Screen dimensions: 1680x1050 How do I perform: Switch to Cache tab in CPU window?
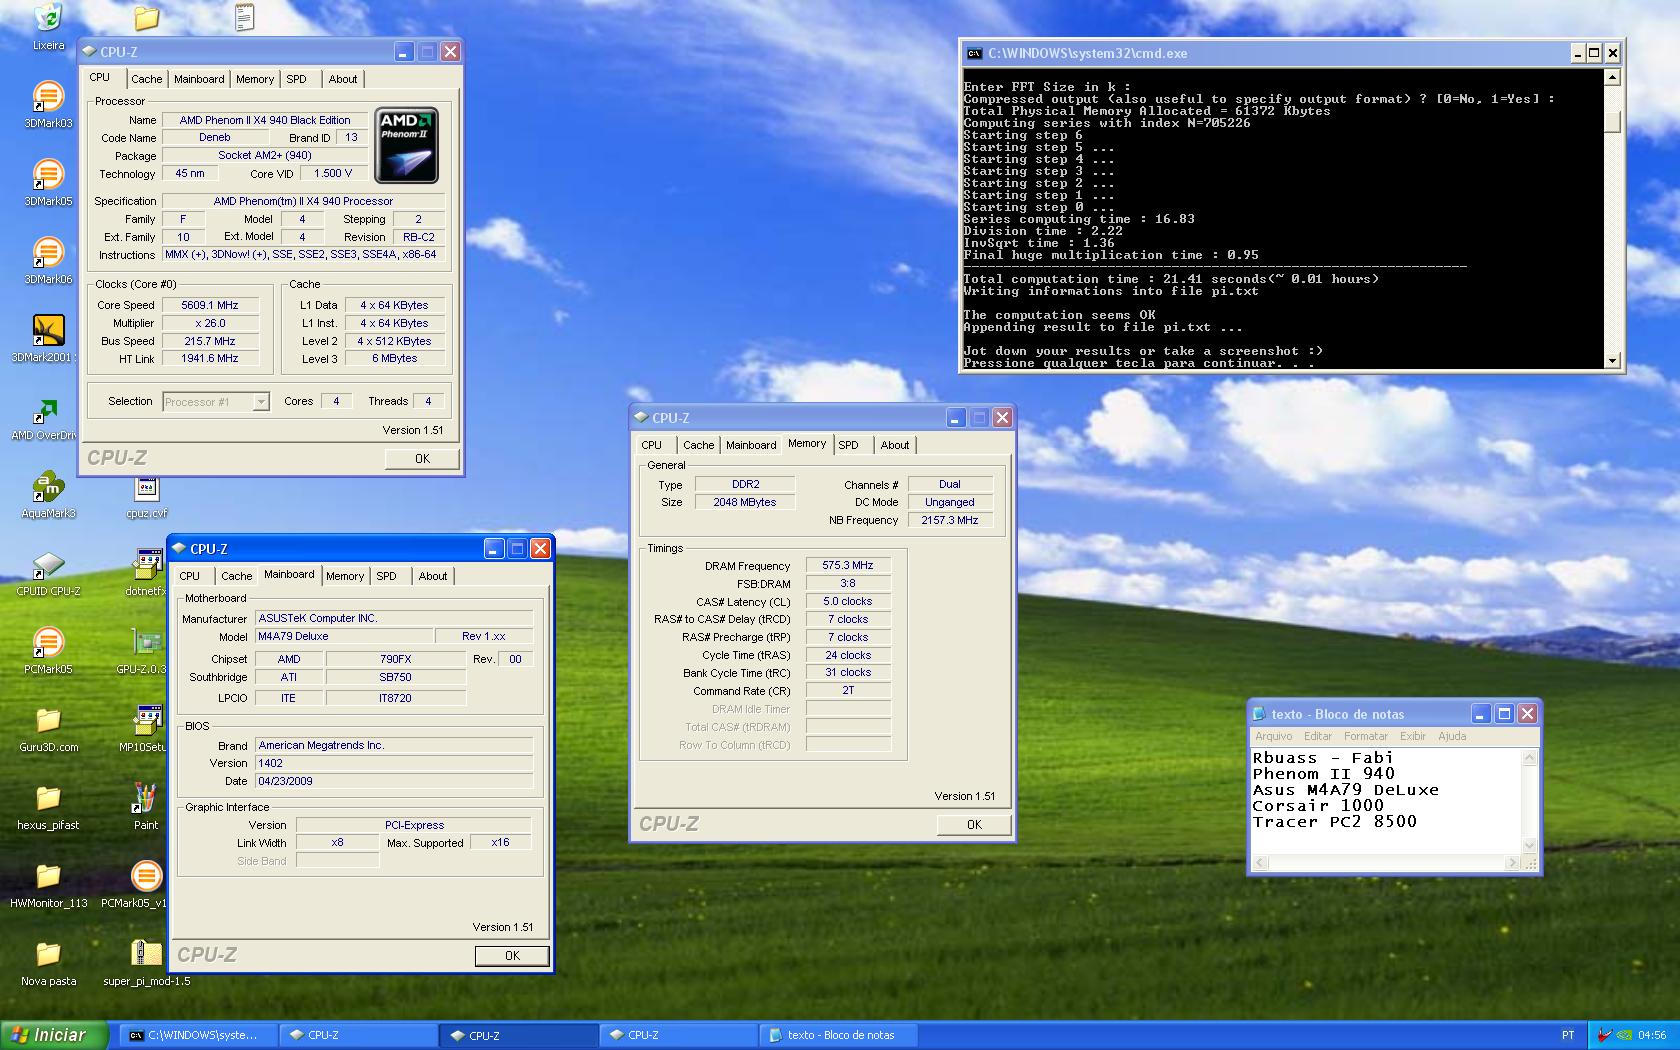(146, 79)
